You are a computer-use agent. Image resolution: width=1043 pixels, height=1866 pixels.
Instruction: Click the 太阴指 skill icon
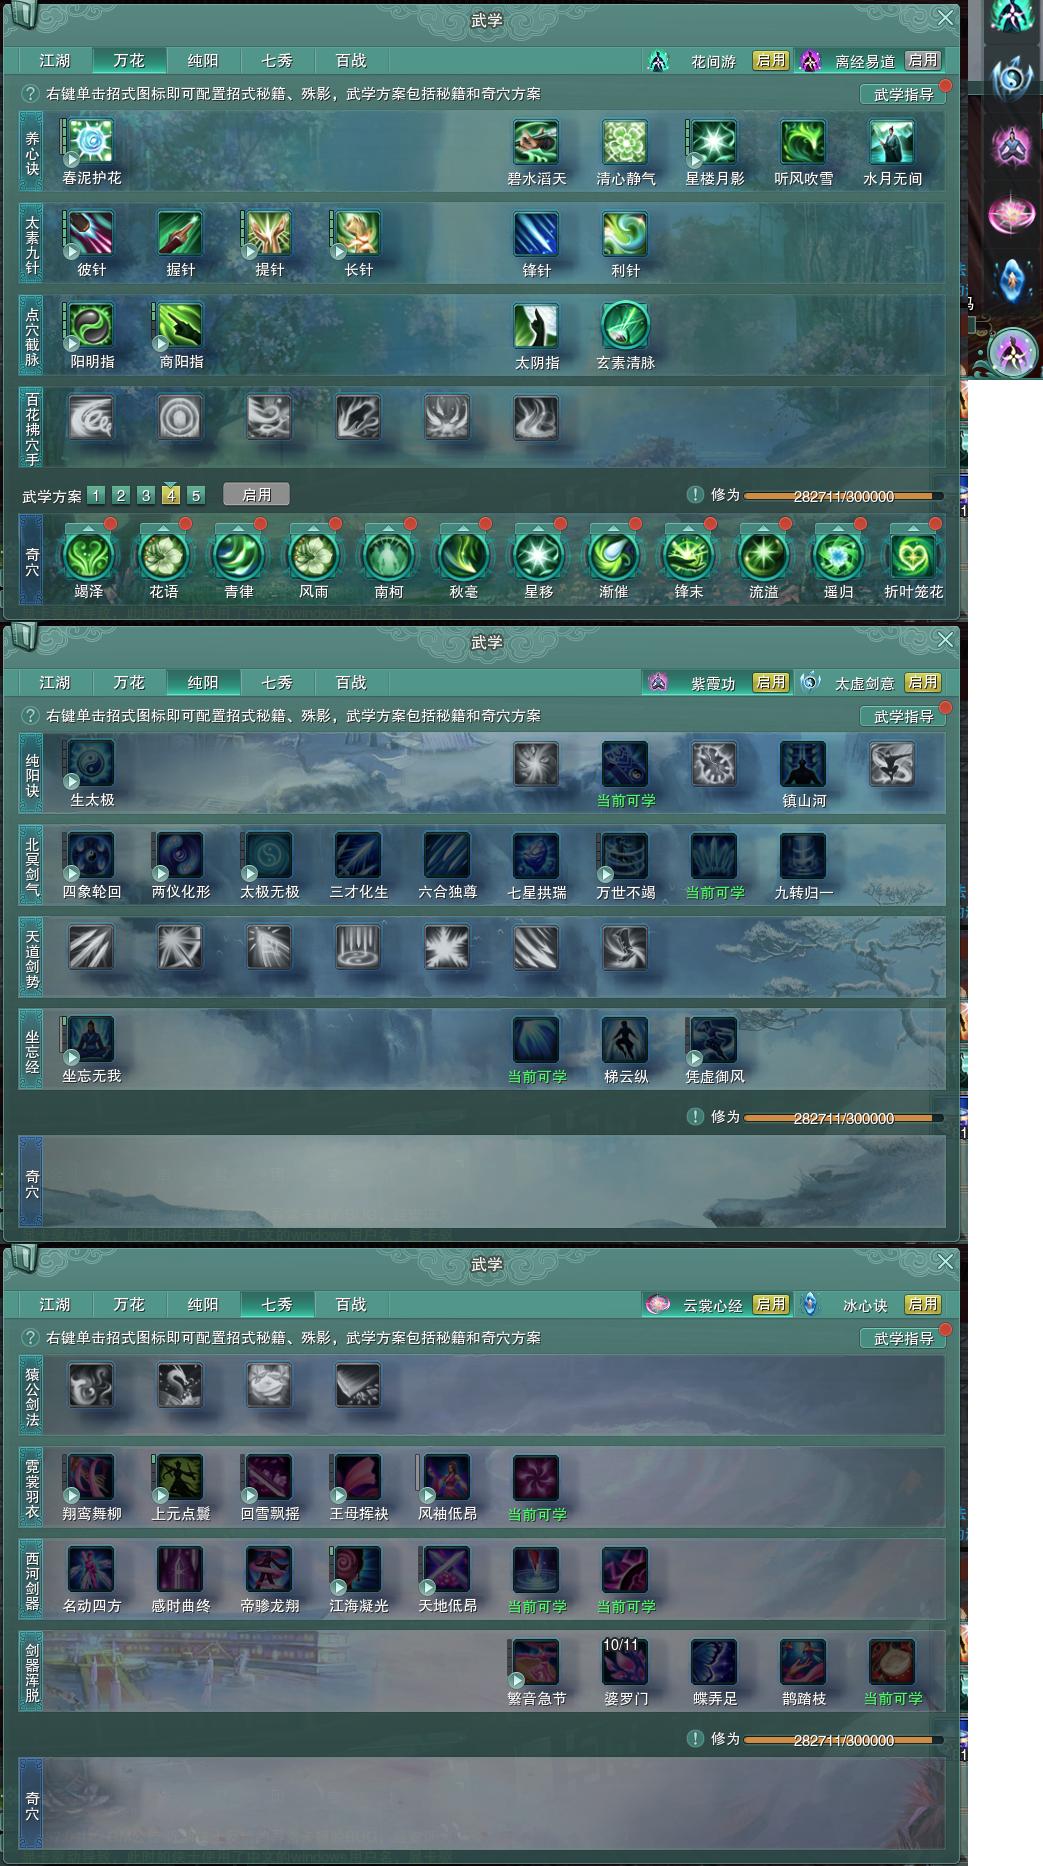click(x=536, y=327)
